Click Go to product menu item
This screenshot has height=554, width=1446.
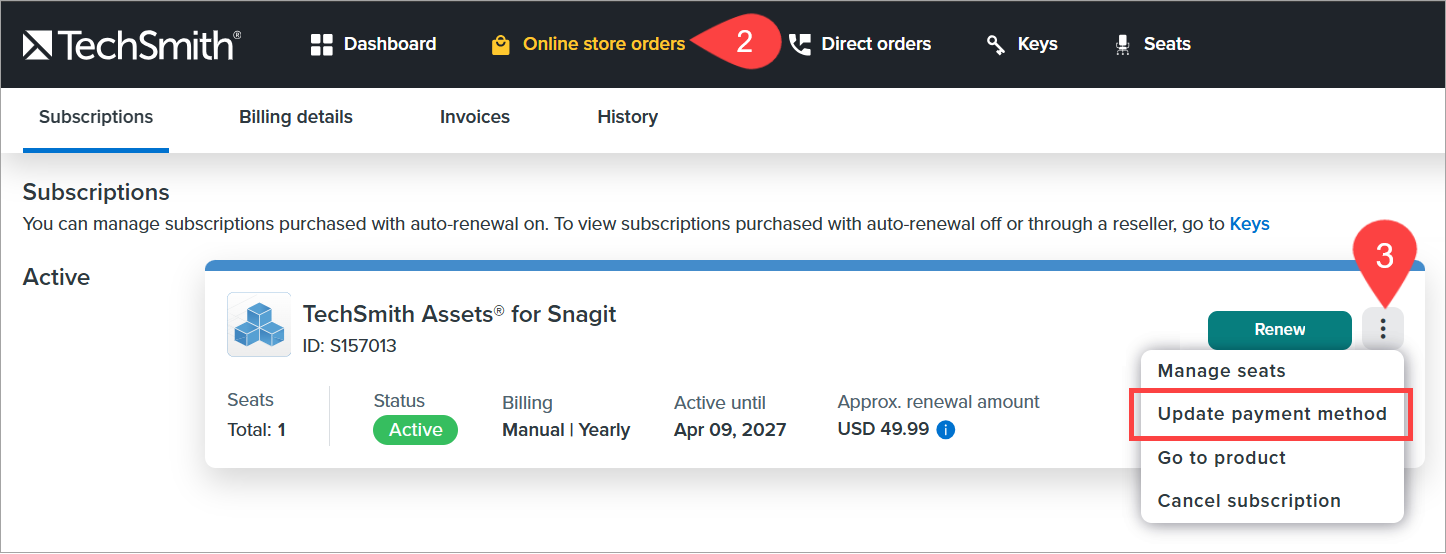pos(1221,458)
